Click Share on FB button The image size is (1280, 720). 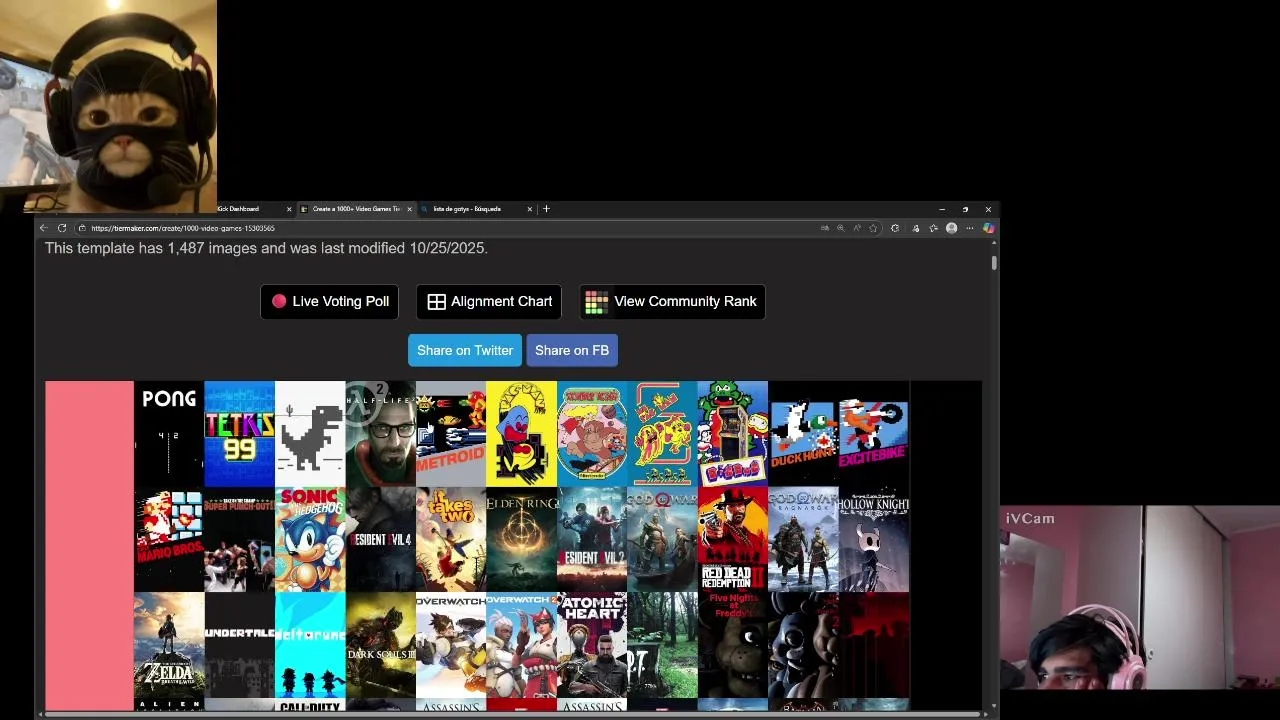pos(572,350)
